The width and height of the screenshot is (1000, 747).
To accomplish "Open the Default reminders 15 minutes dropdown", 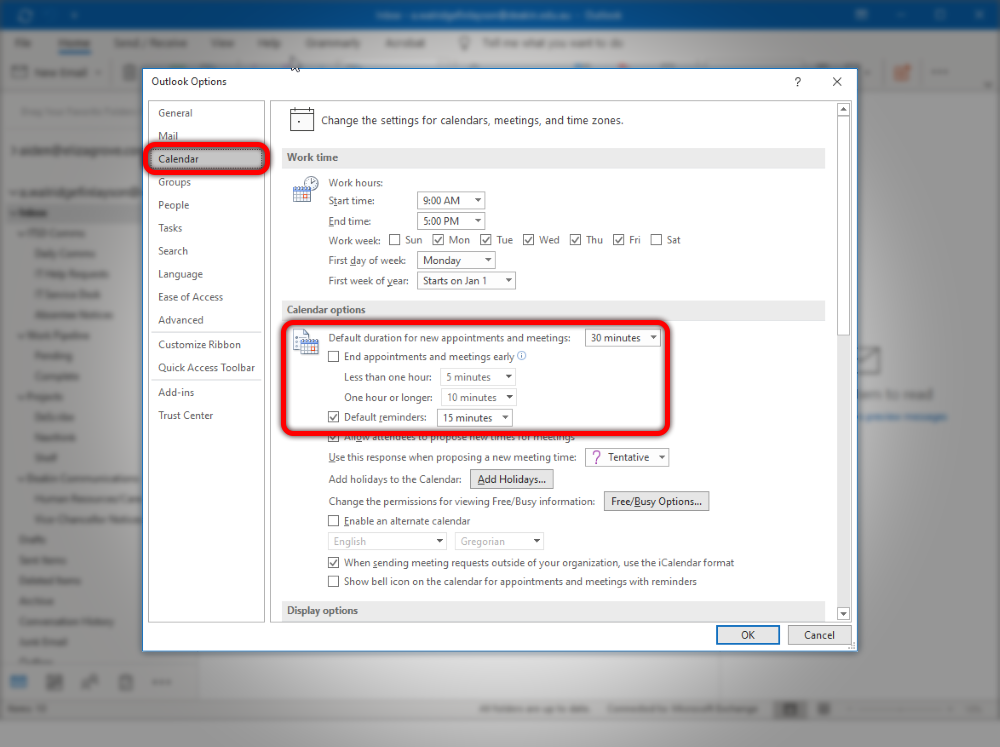I will (x=474, y=418).
